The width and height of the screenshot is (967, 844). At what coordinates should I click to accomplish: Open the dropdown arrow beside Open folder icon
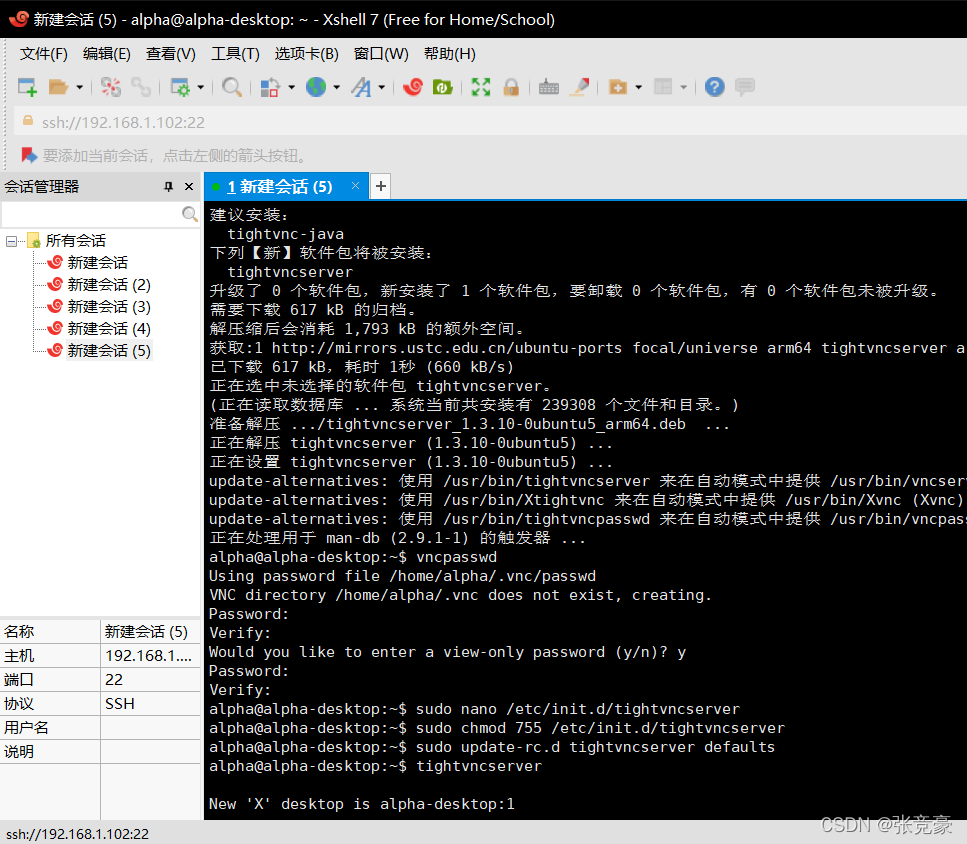(x=79, y=88)
